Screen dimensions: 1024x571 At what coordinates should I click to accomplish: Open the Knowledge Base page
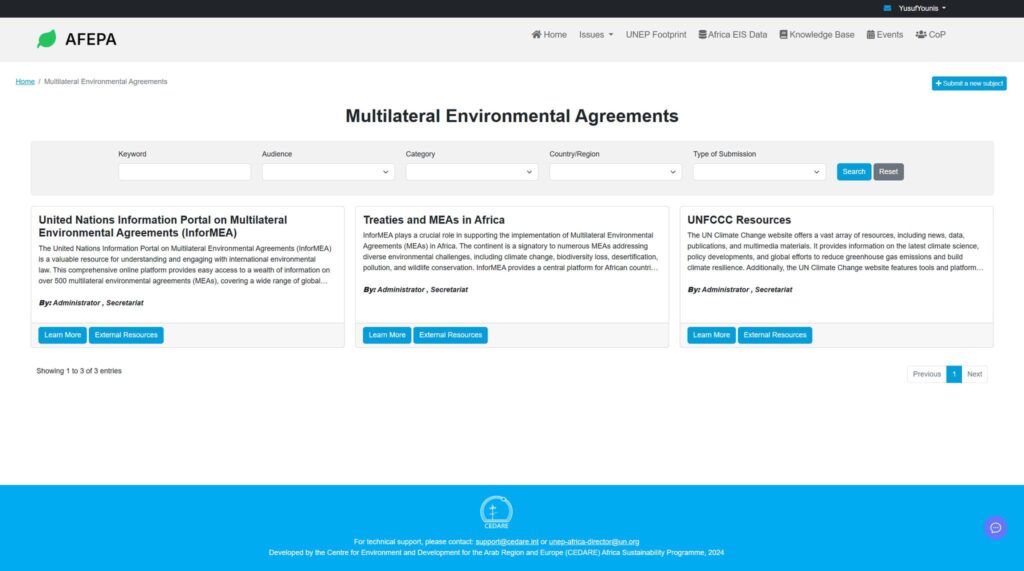tap(817, 35)
